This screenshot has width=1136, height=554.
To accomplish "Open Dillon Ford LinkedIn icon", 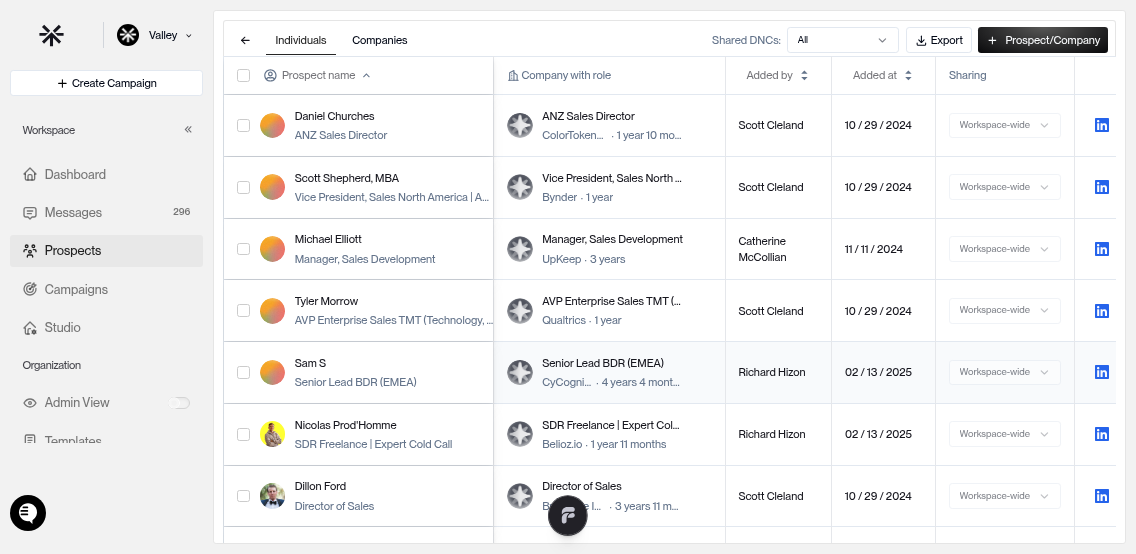I will (x=1102, y=496).
